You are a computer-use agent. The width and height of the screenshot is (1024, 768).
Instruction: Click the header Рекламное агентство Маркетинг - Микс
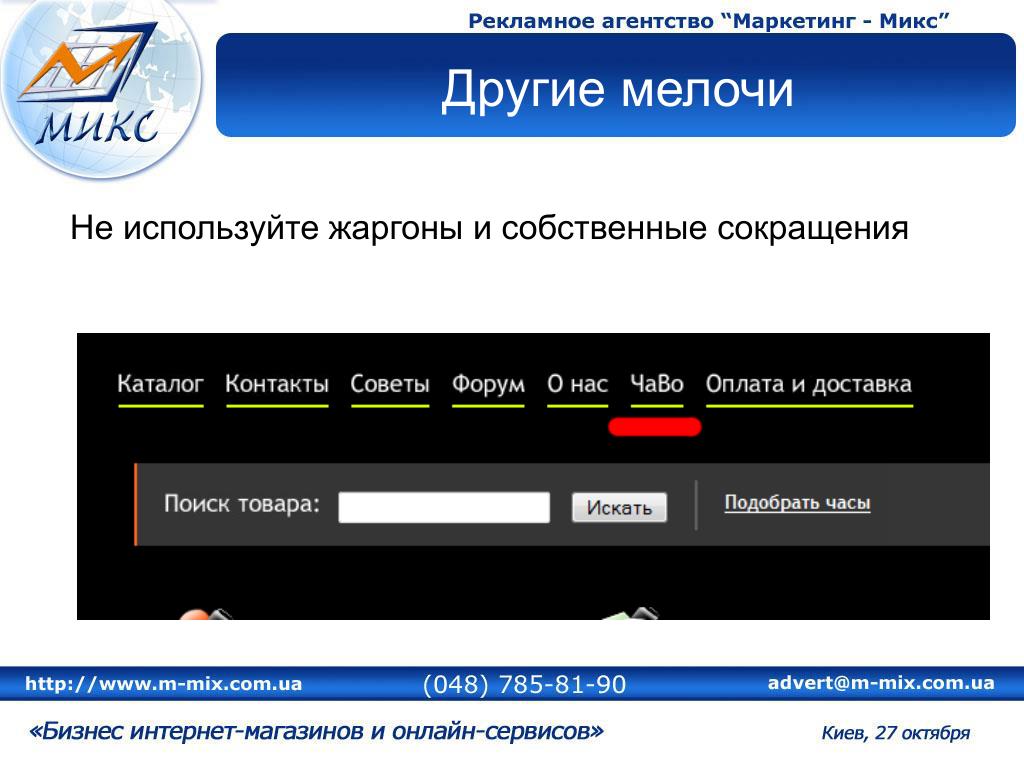coord(709,21)
